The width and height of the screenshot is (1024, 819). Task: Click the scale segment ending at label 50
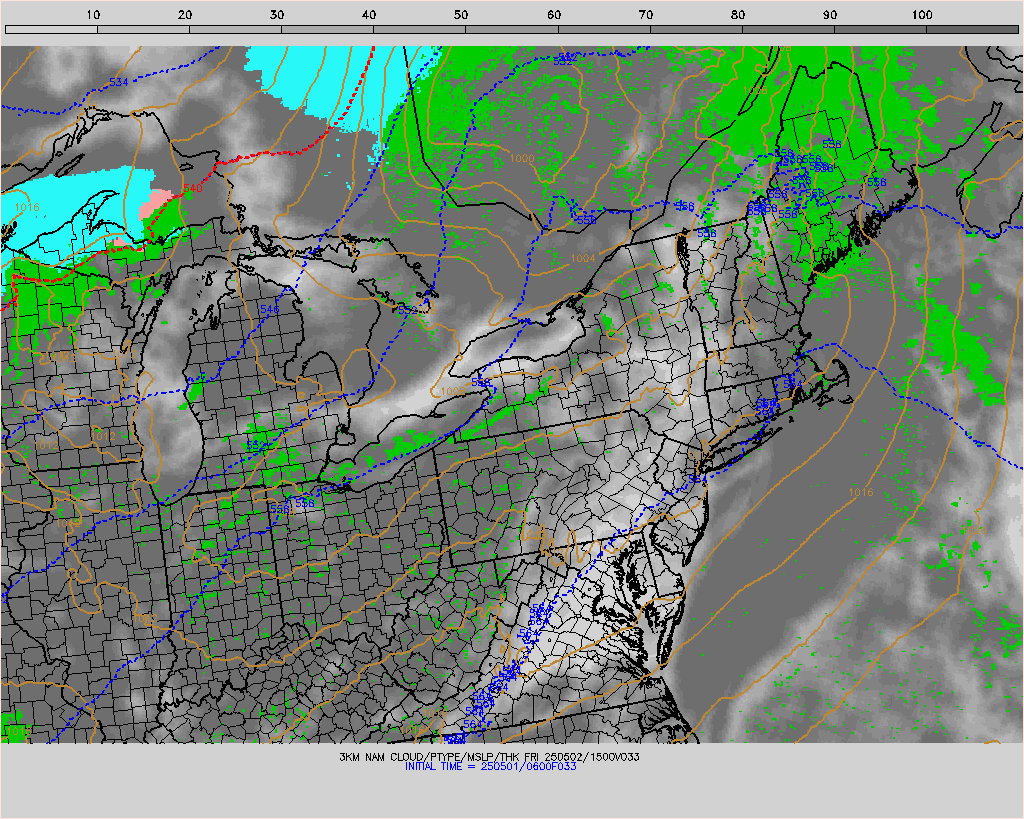[x=420, y=29]
